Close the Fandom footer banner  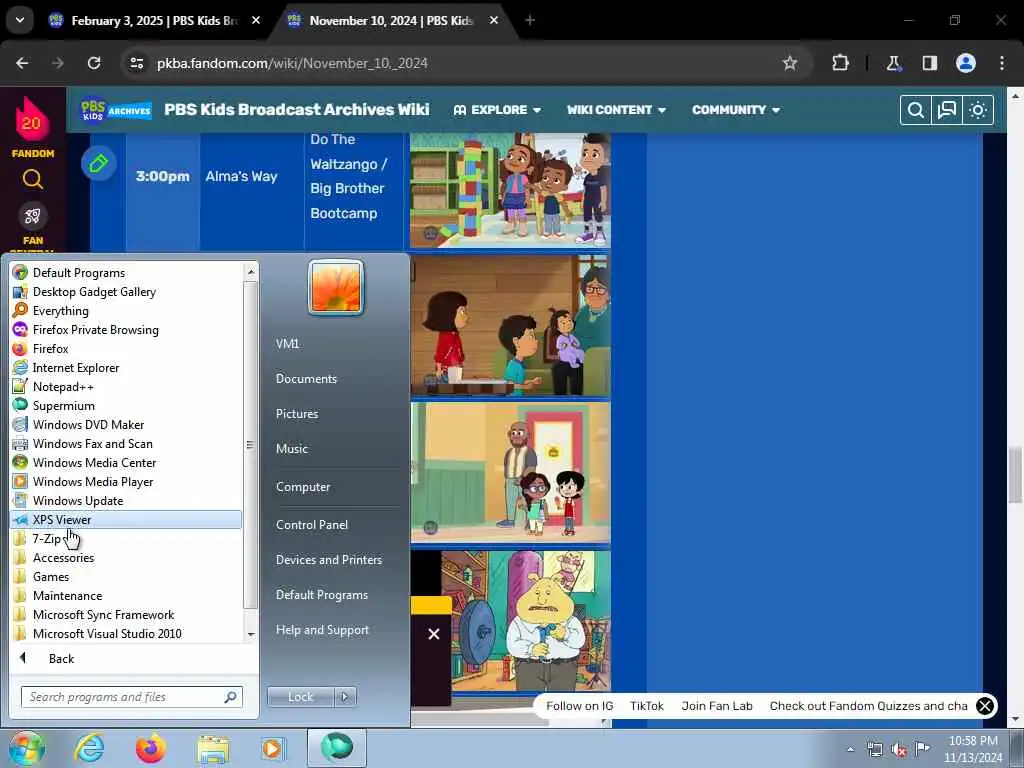point(985,706)
